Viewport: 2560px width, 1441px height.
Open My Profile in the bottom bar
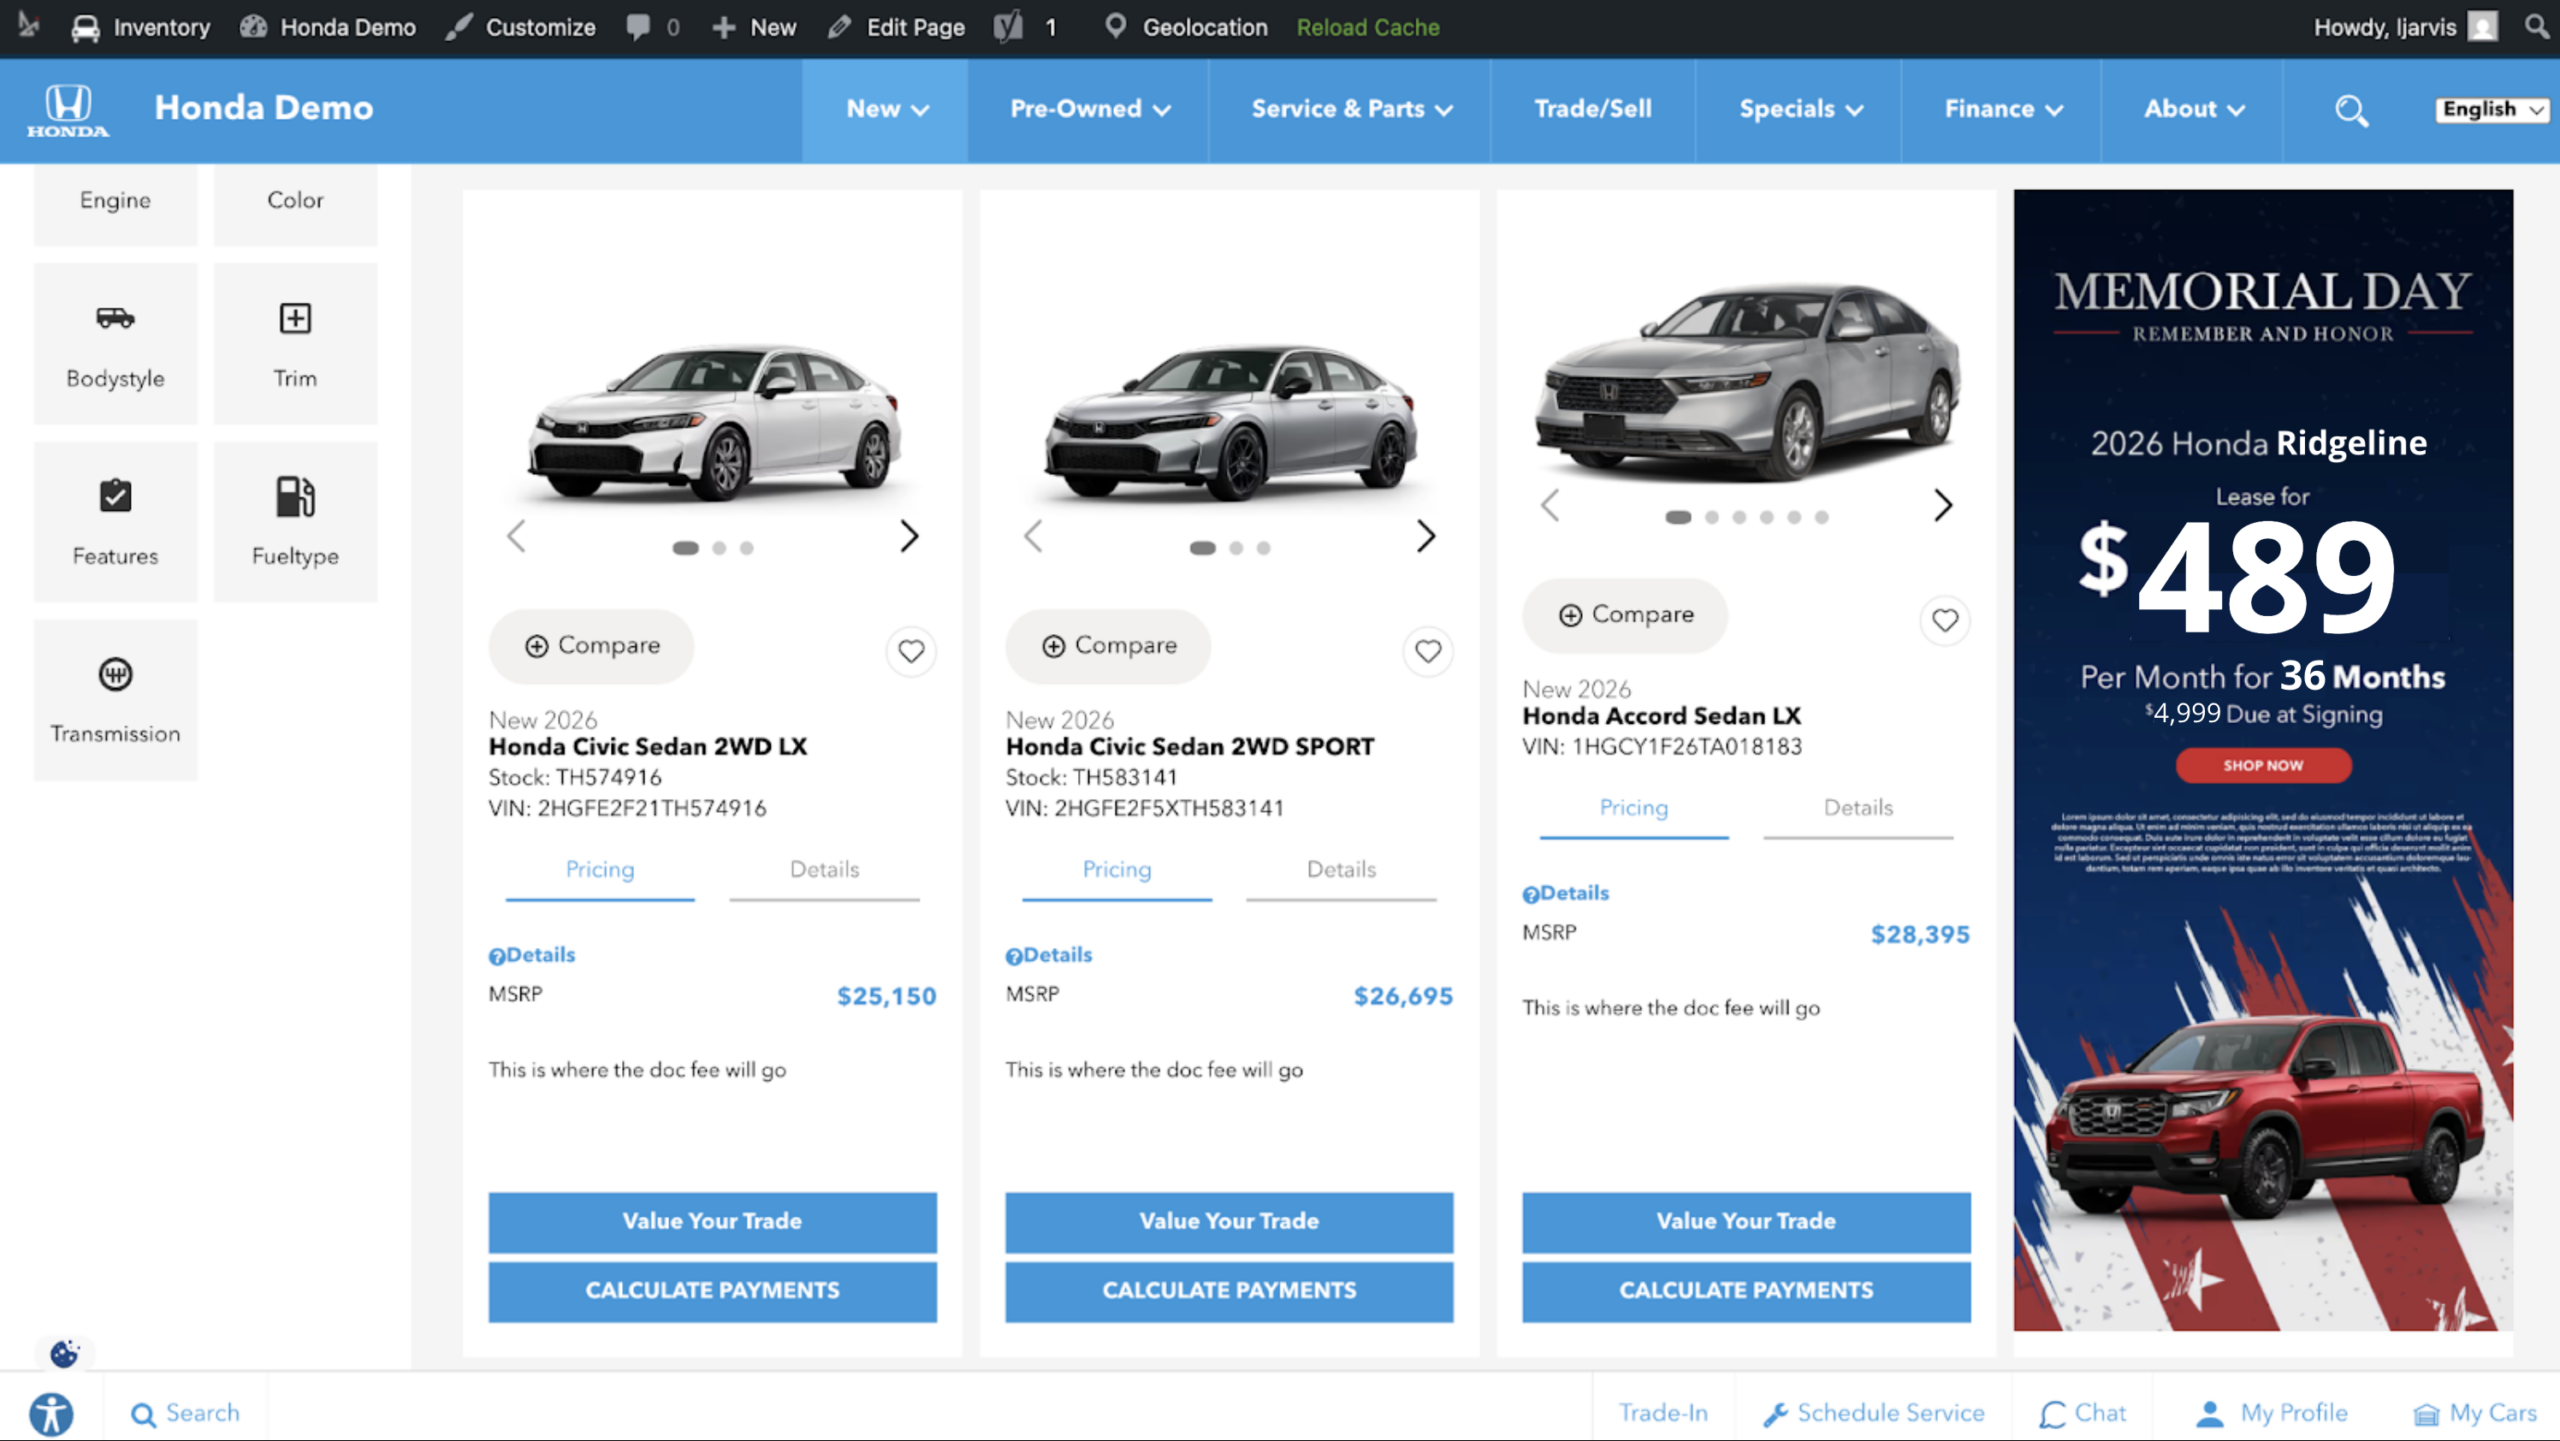2272,1414
